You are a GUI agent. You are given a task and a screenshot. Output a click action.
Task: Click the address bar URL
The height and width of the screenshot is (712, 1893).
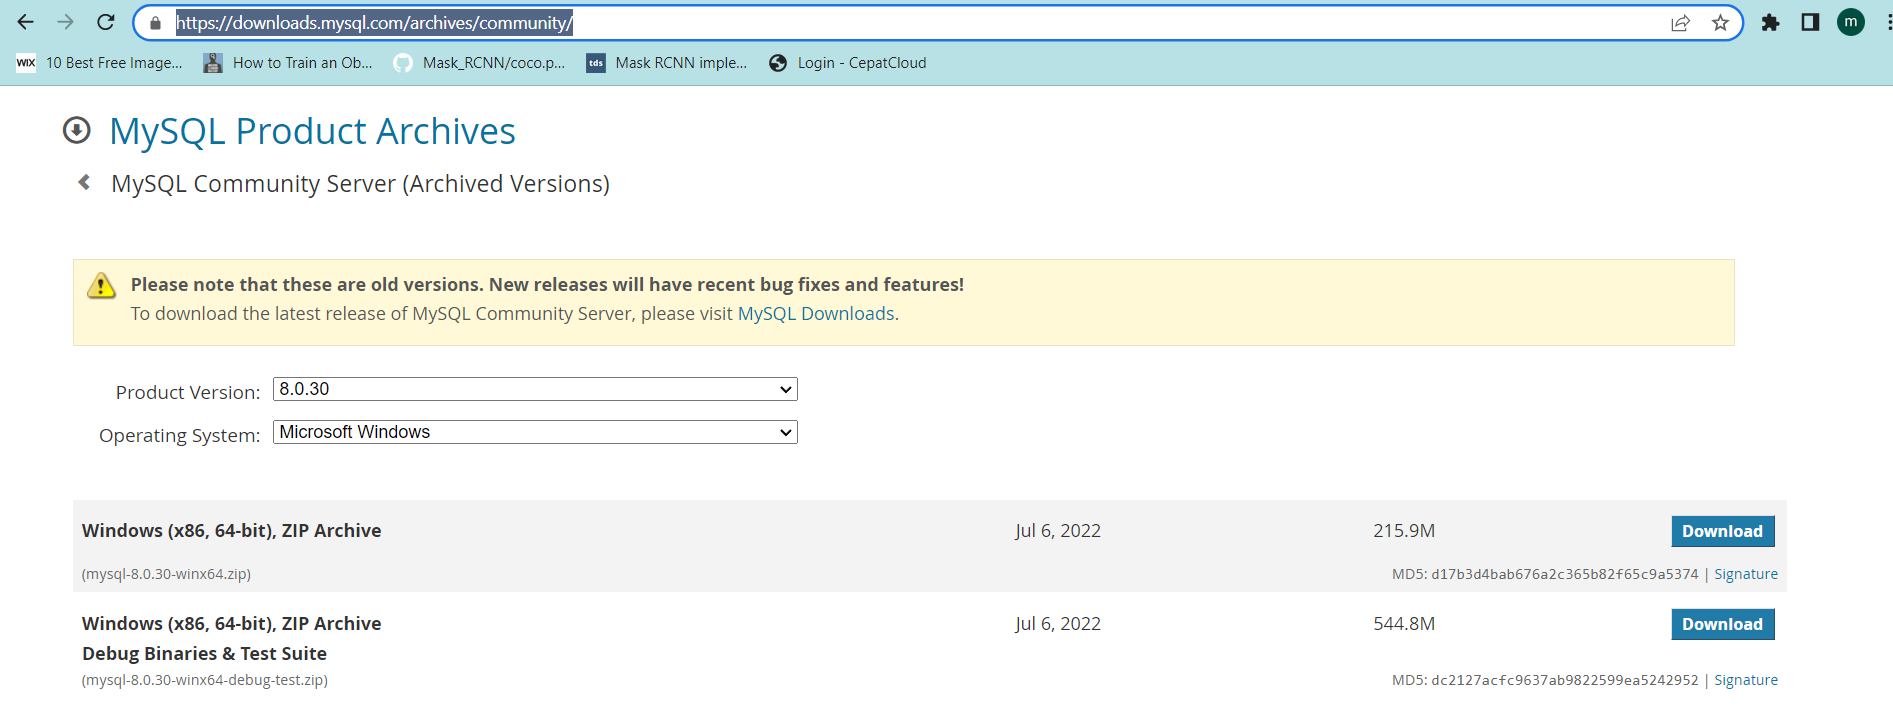coord(374,23)
